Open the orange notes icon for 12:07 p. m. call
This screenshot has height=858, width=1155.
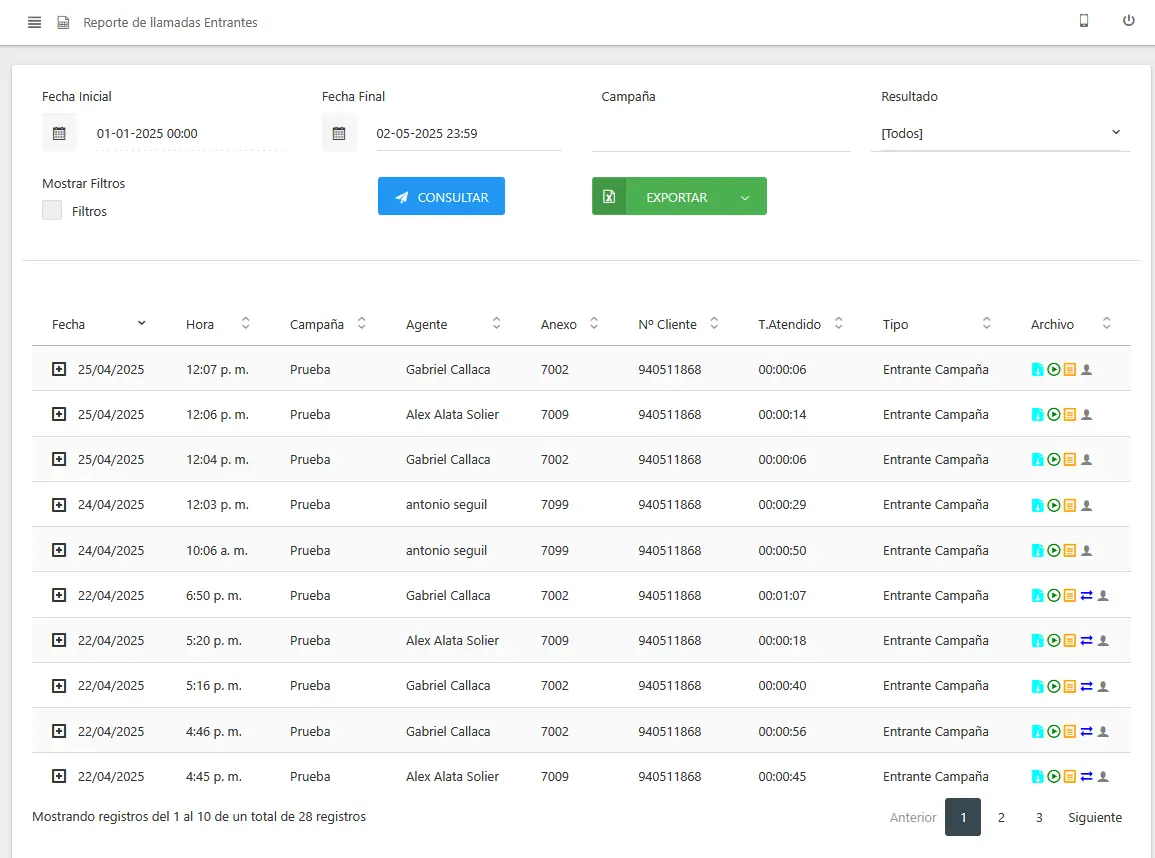(x=1070, y=370)
